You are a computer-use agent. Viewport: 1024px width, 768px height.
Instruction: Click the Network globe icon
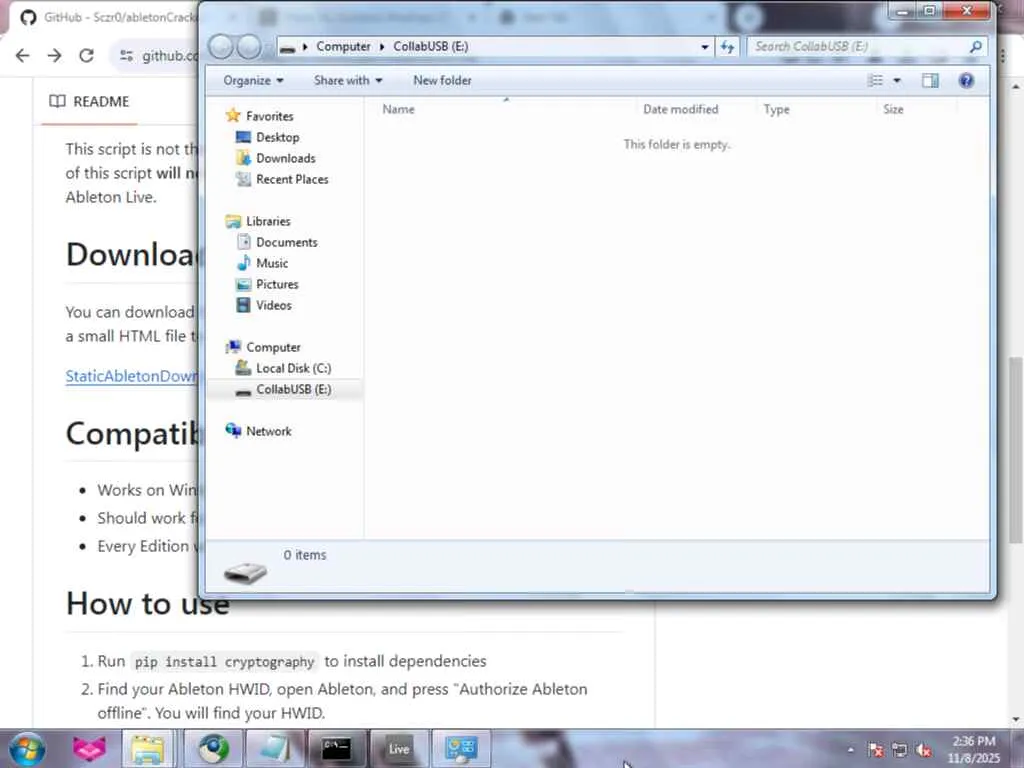[232, 430]
